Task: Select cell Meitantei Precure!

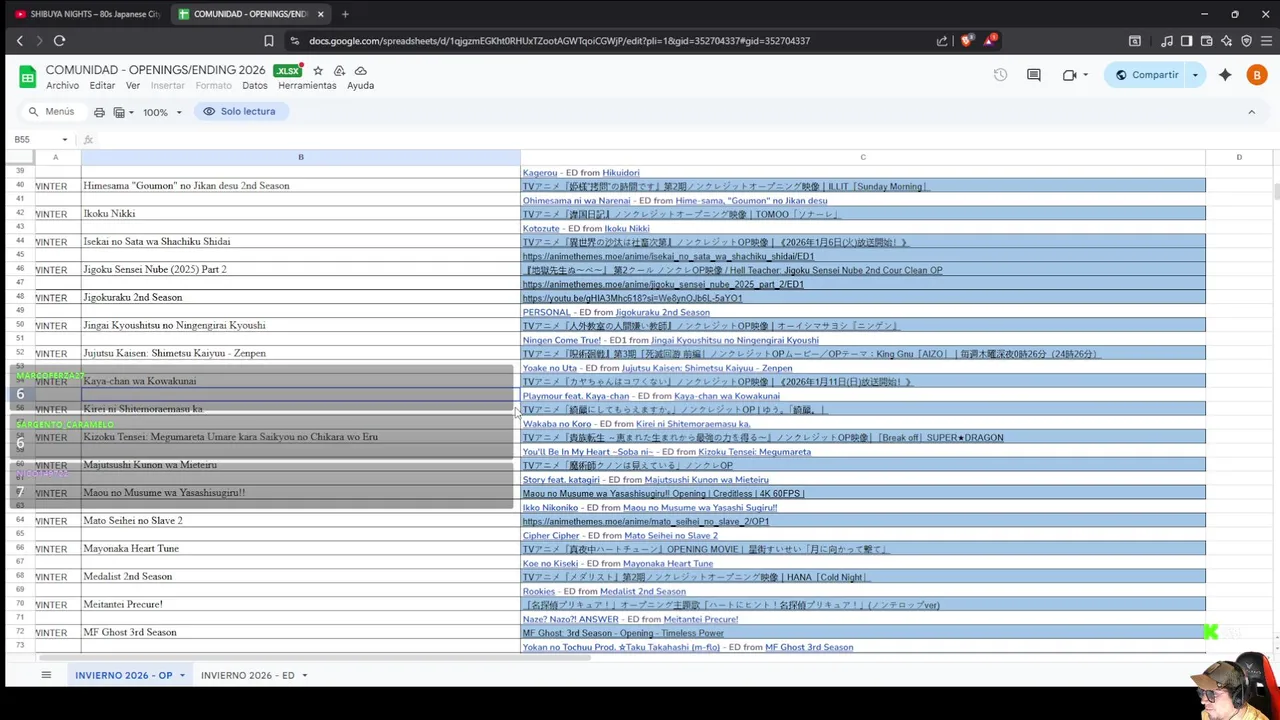Action: (x=301, y=605)
